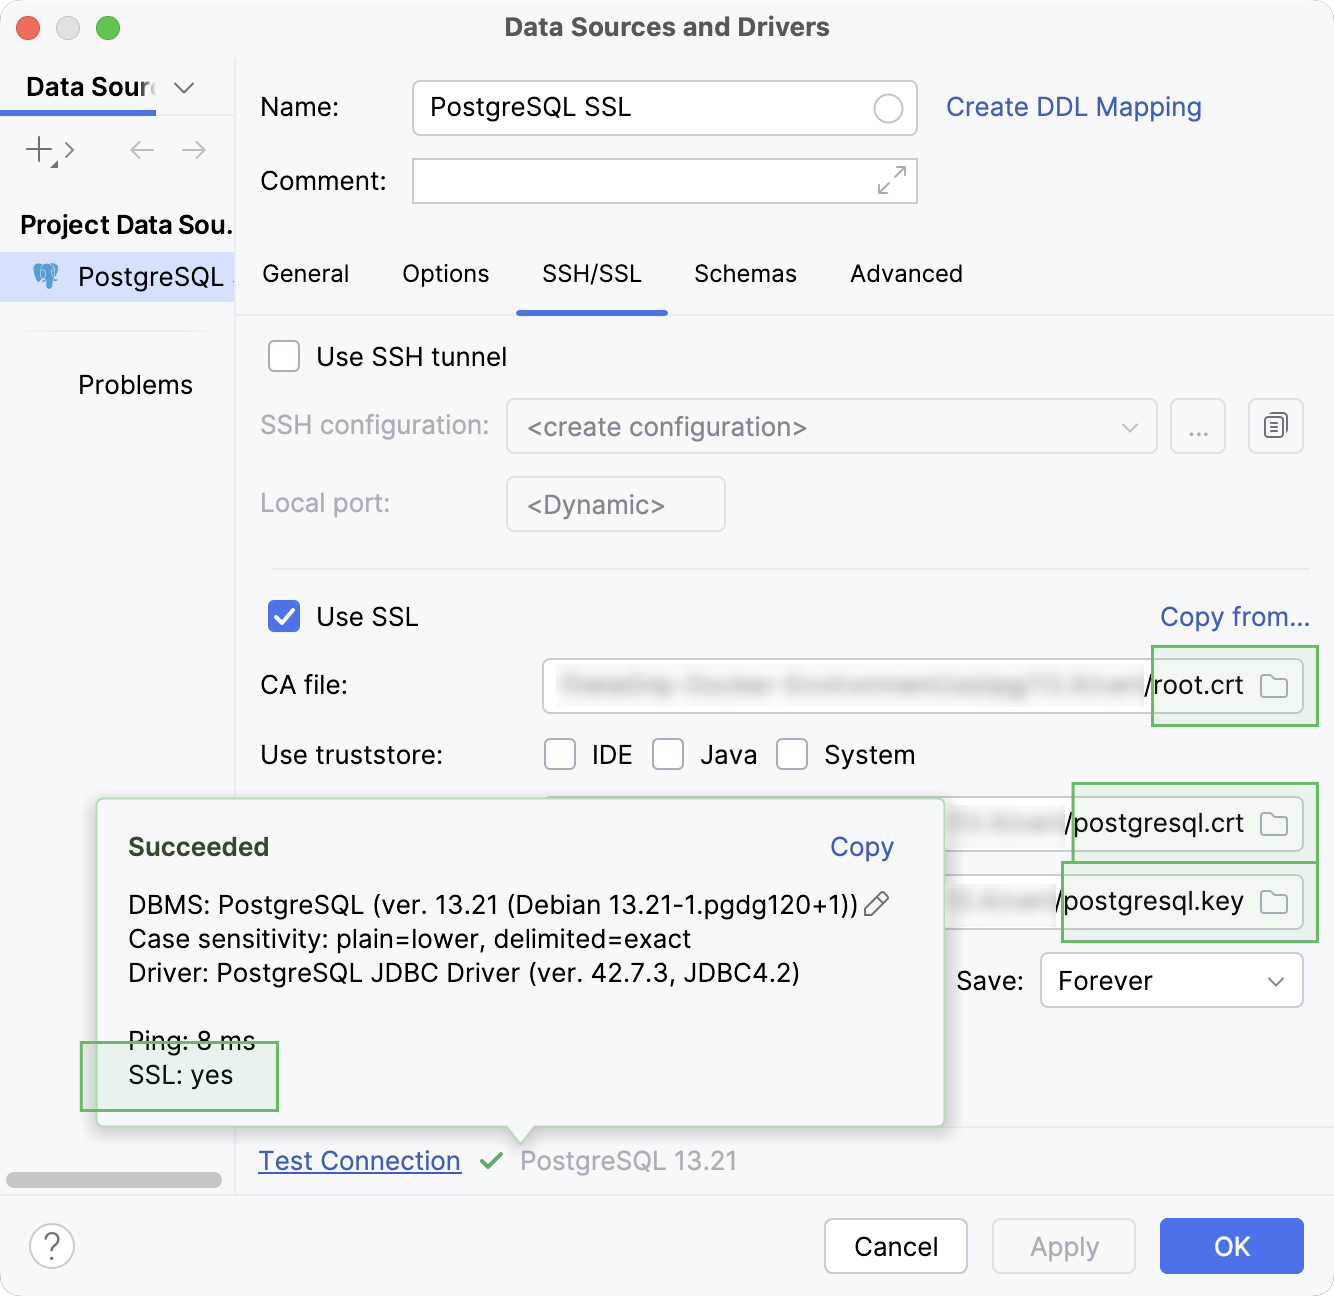Enable the Java truststore checkbox
1334x1296 pixels.
point(668,754)
